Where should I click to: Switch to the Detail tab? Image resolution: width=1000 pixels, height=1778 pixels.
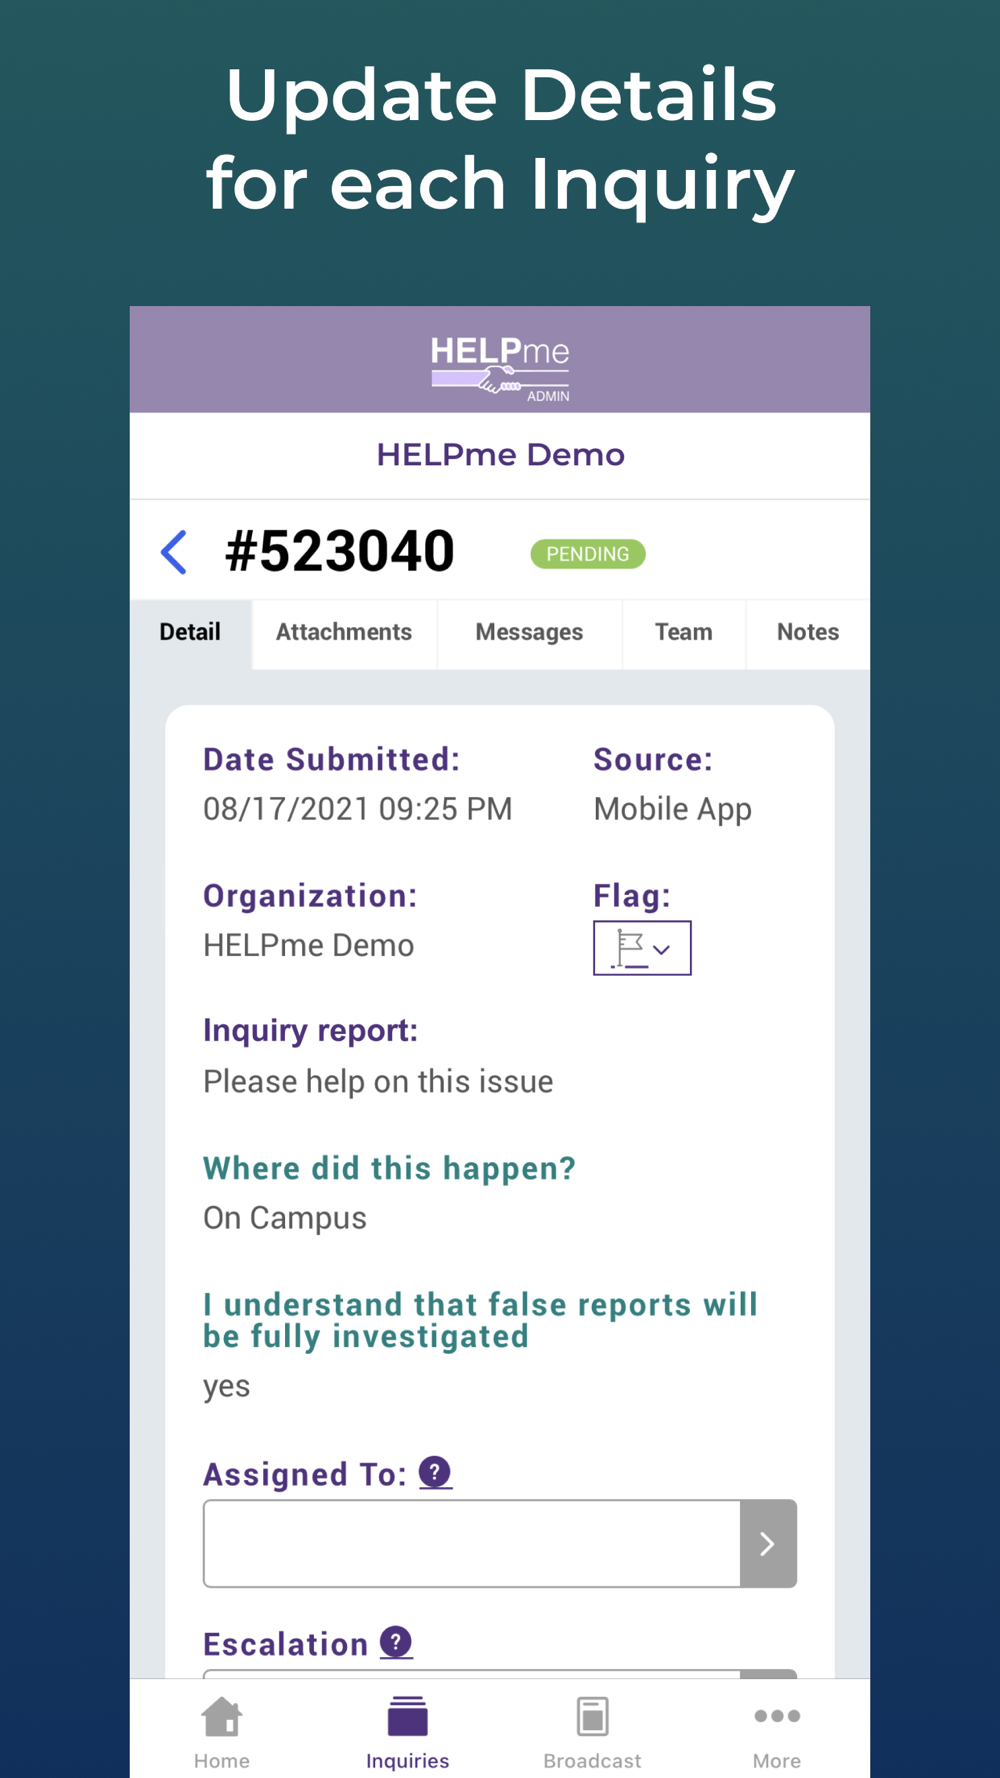click(x=190, y=632)
